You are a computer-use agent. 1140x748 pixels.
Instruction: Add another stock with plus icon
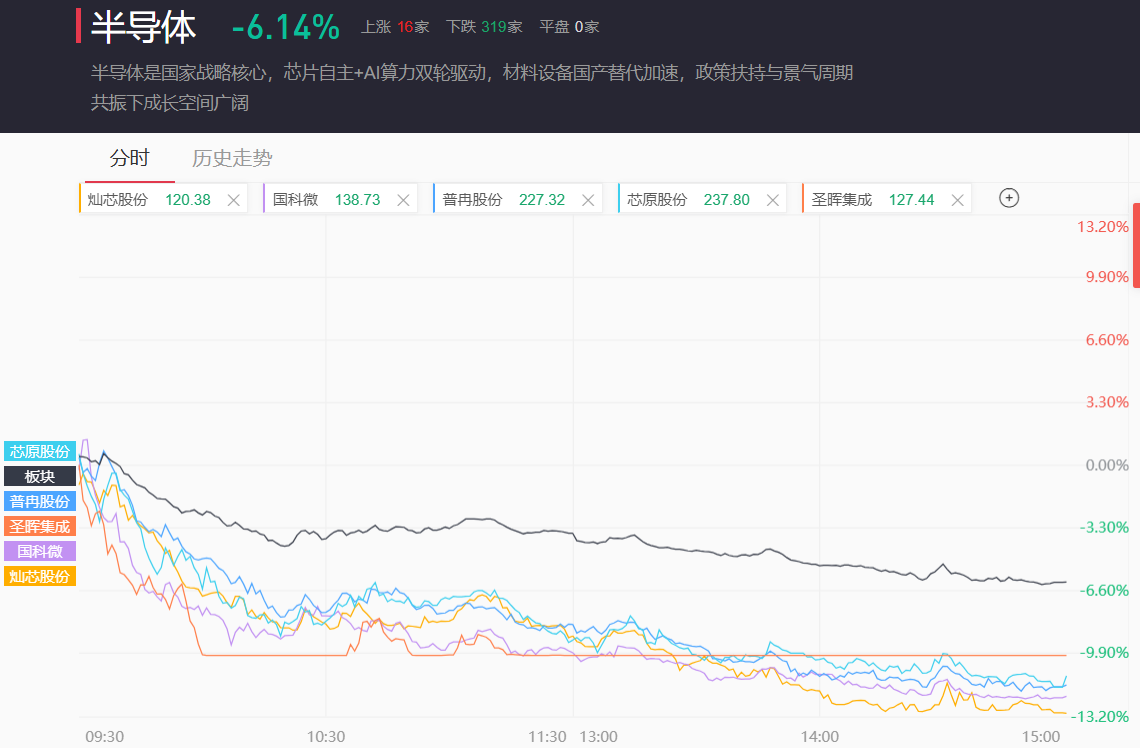pos(1009,198)
